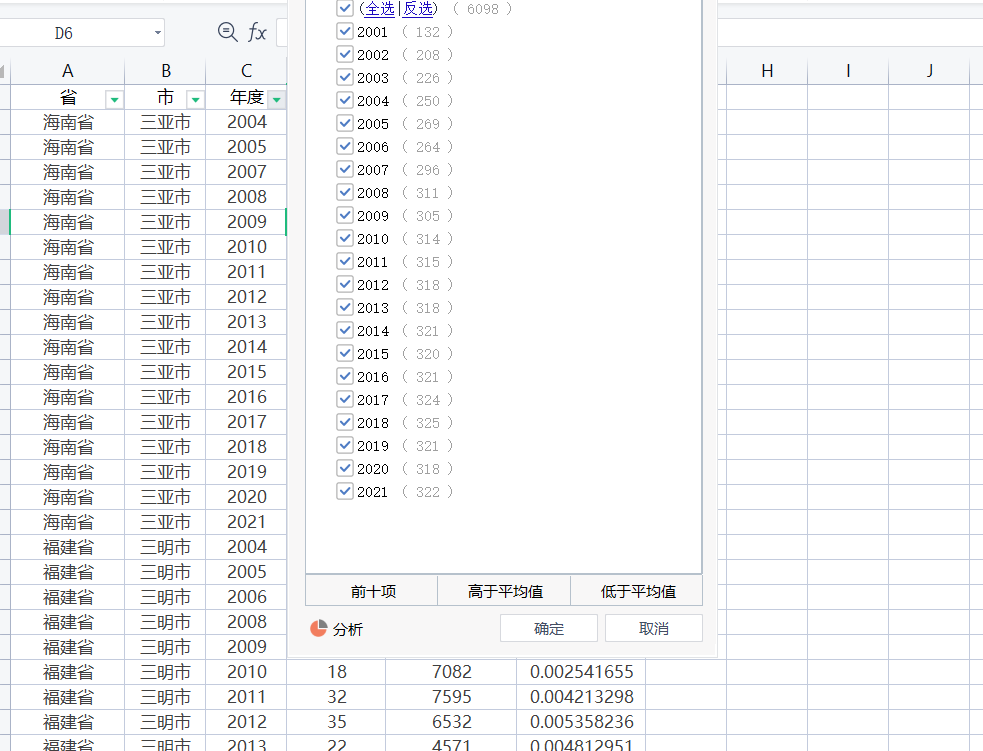Image resolution: width=983 pixels, height=751 pixels.
Task: Open the fx insert function button
Action: pyautogui.click(x=257, y=32)
